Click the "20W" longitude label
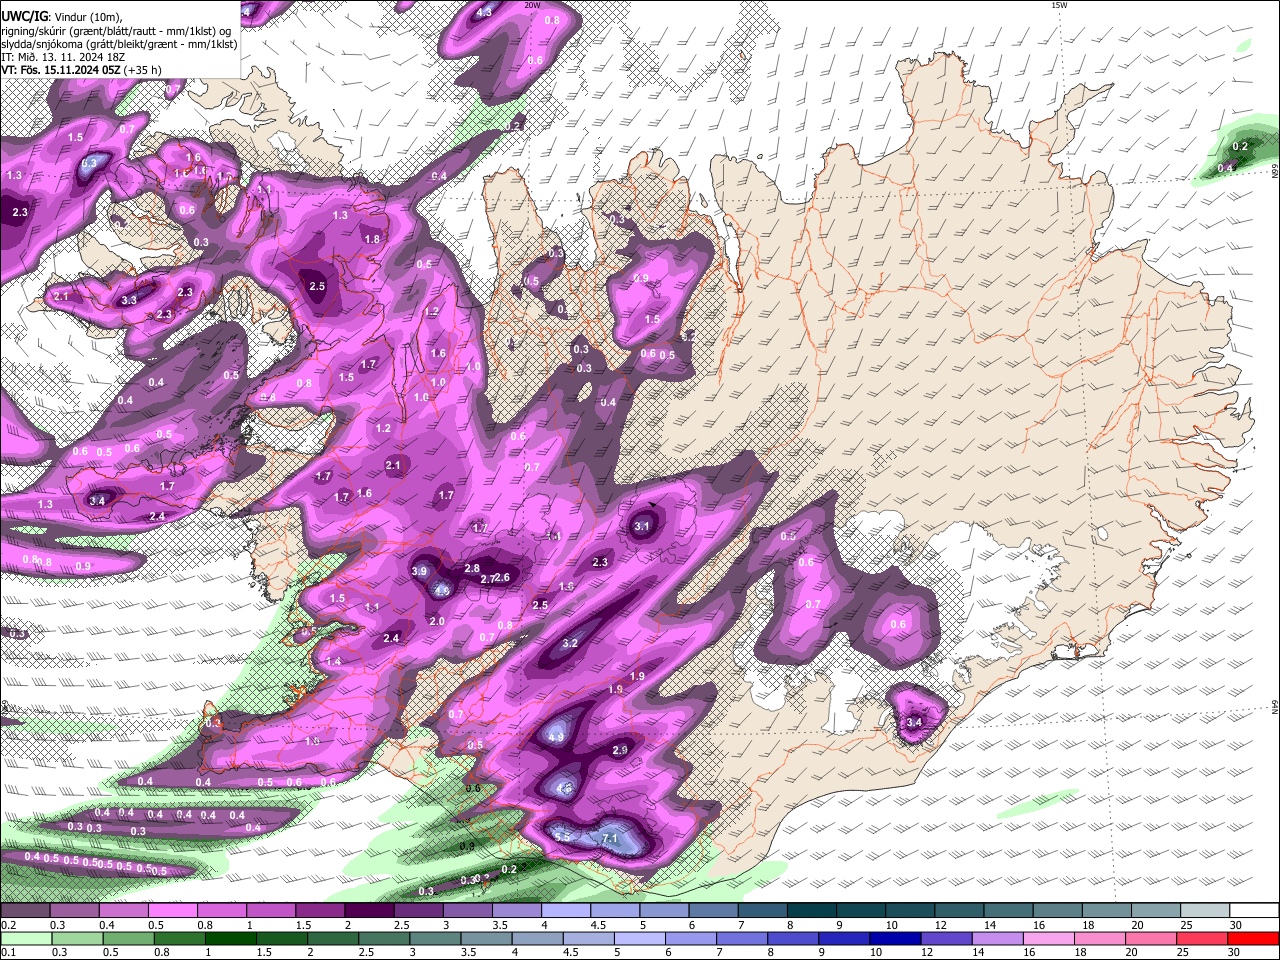Screen dimensions: 1280x960 [x=533, y=5]
